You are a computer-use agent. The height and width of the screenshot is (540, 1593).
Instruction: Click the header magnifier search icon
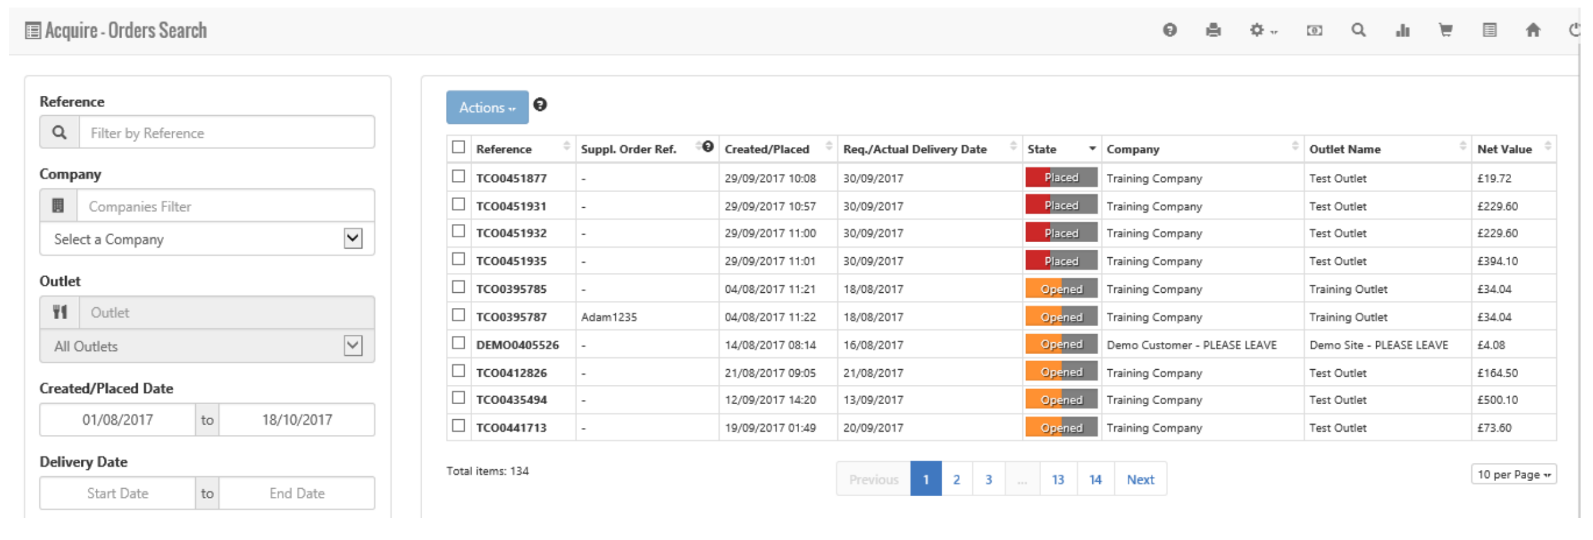(1358, 30)
